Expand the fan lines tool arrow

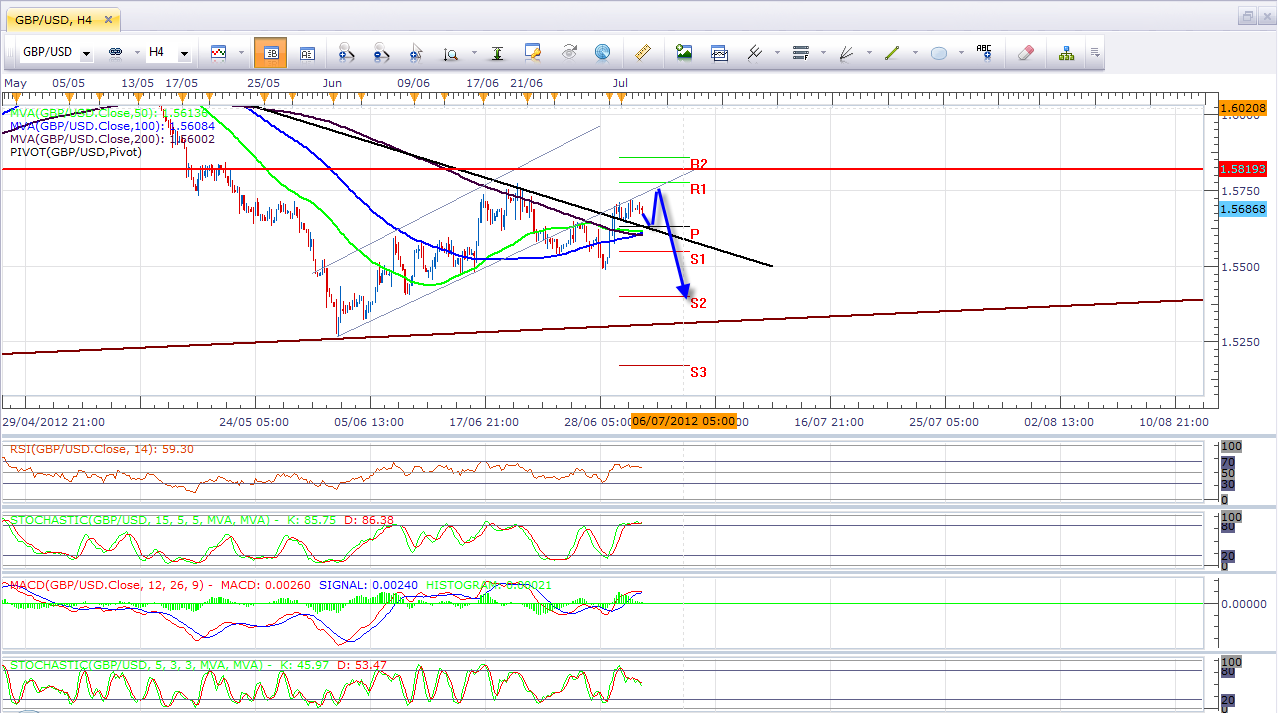pyautogui.click(x=867, y=53)
